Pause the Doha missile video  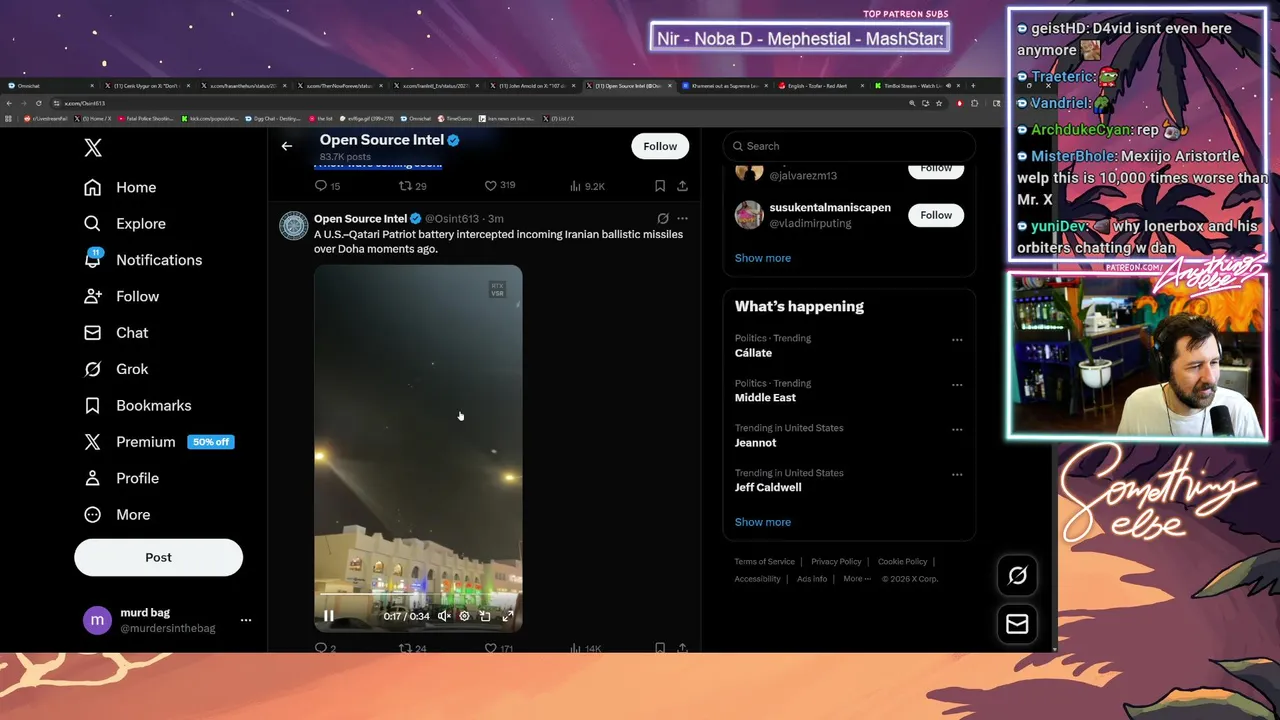point(328,616)
